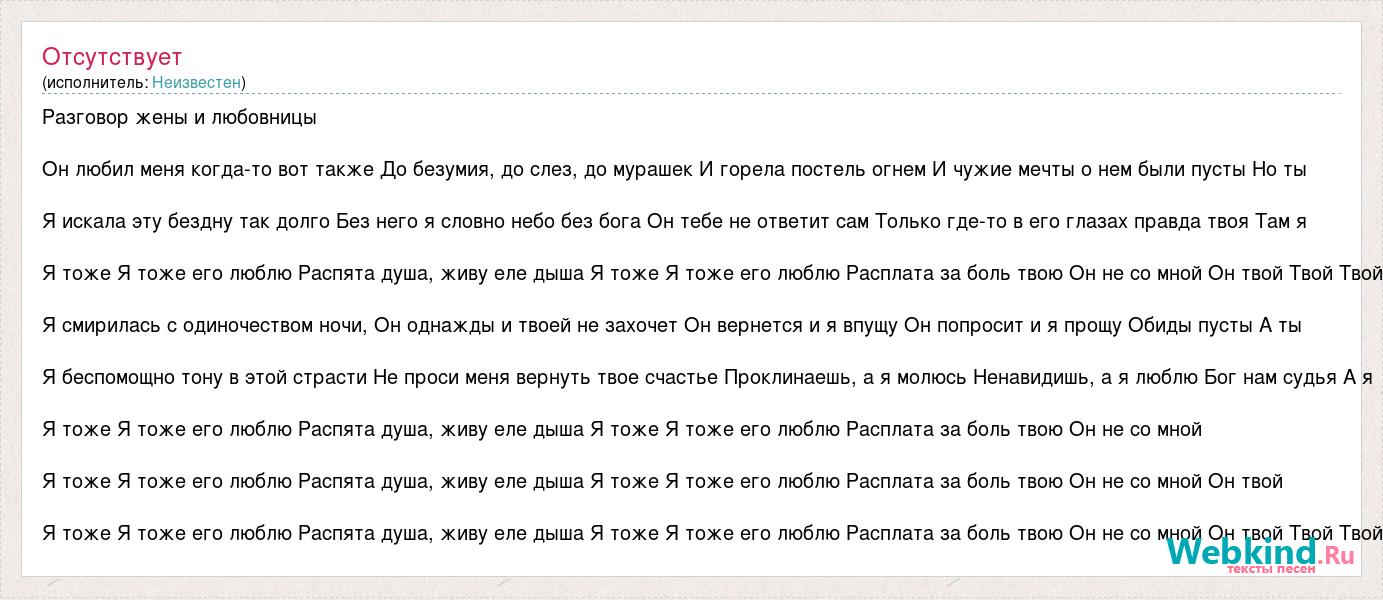Viewport: 1383px width, 600px height.
Task: Click the line starting Я смирилась с одиночеством
Action: pos(672,326)
